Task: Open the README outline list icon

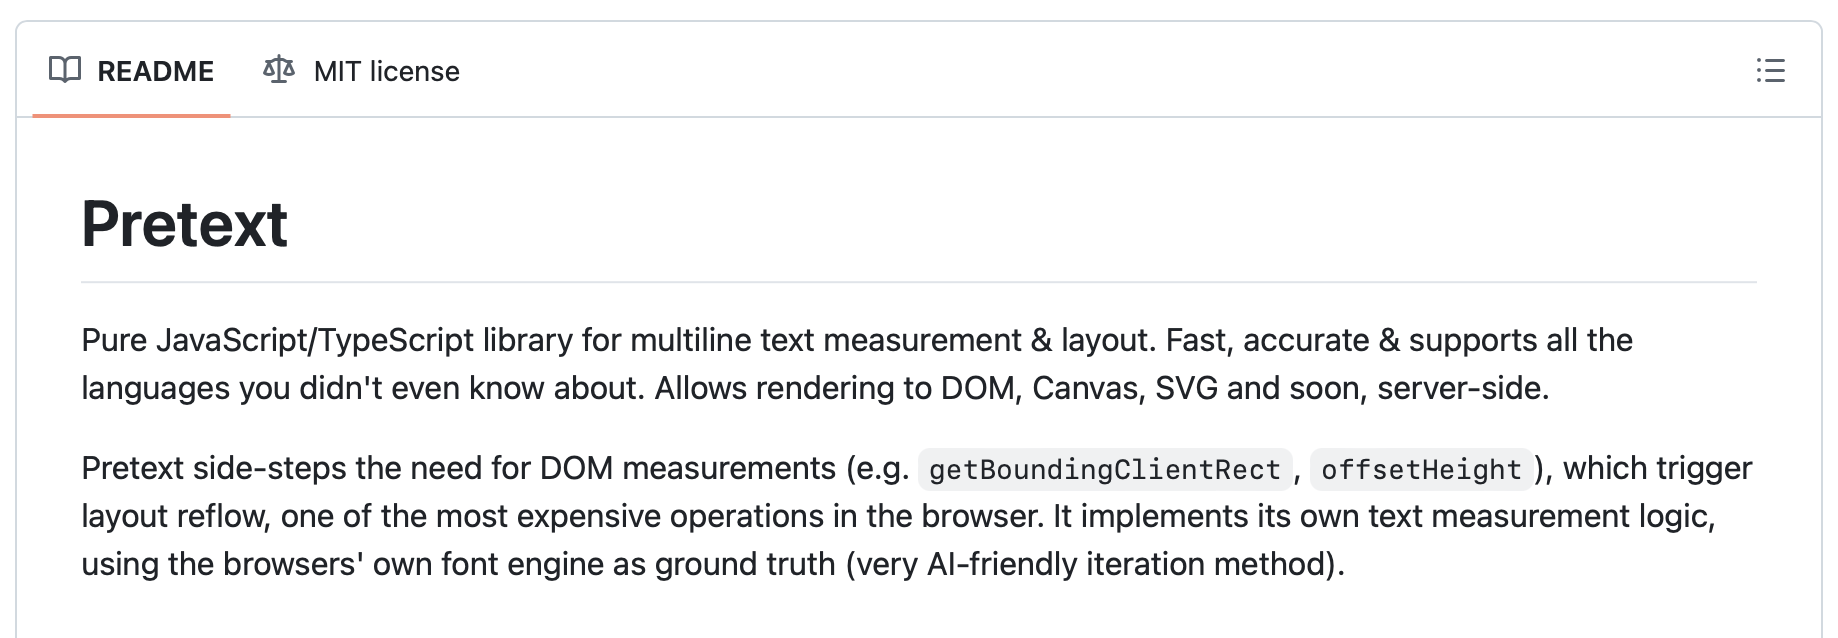Action: click(1770, 71)
